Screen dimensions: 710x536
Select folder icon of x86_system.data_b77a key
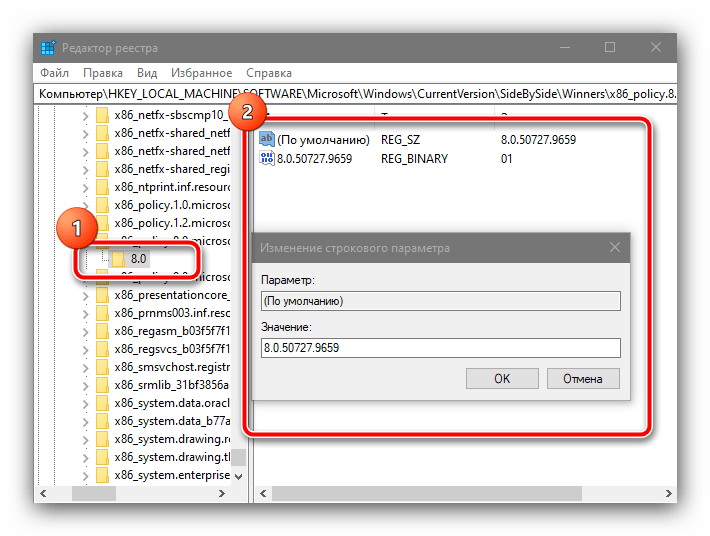(x=102, y=421)
